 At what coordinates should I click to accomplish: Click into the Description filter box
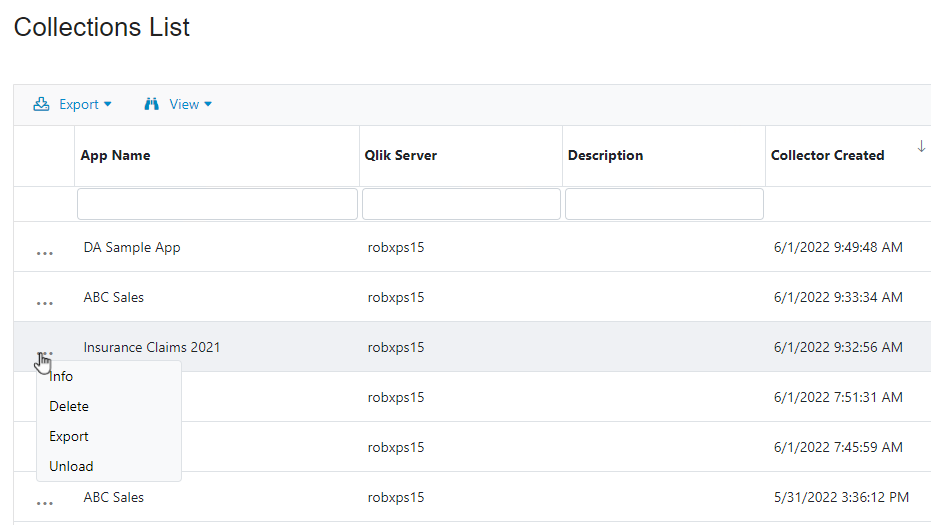click(x=664, y=204)
